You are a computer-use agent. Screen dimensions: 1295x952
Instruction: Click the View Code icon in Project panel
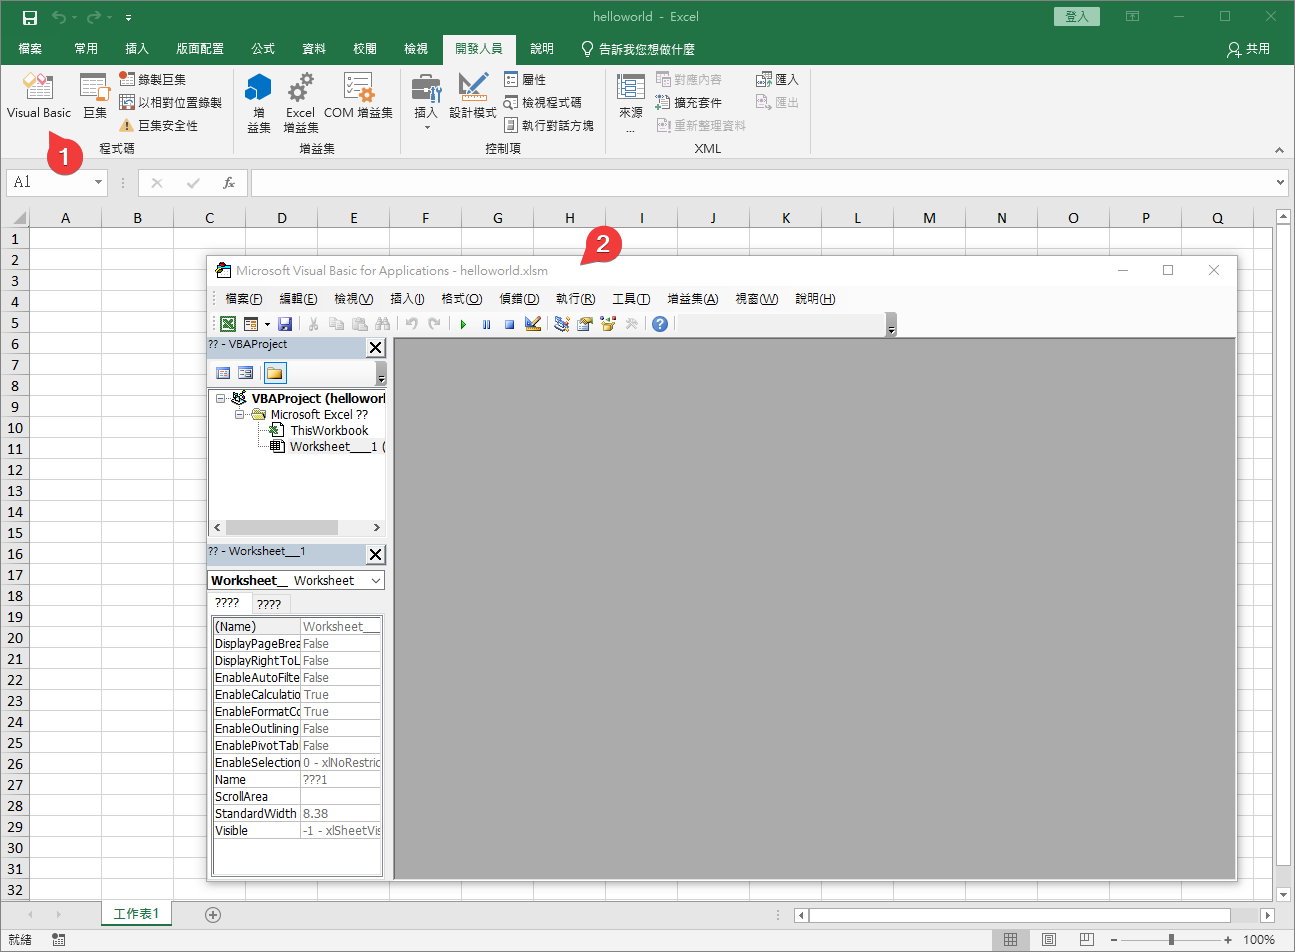tap(223, 373)
